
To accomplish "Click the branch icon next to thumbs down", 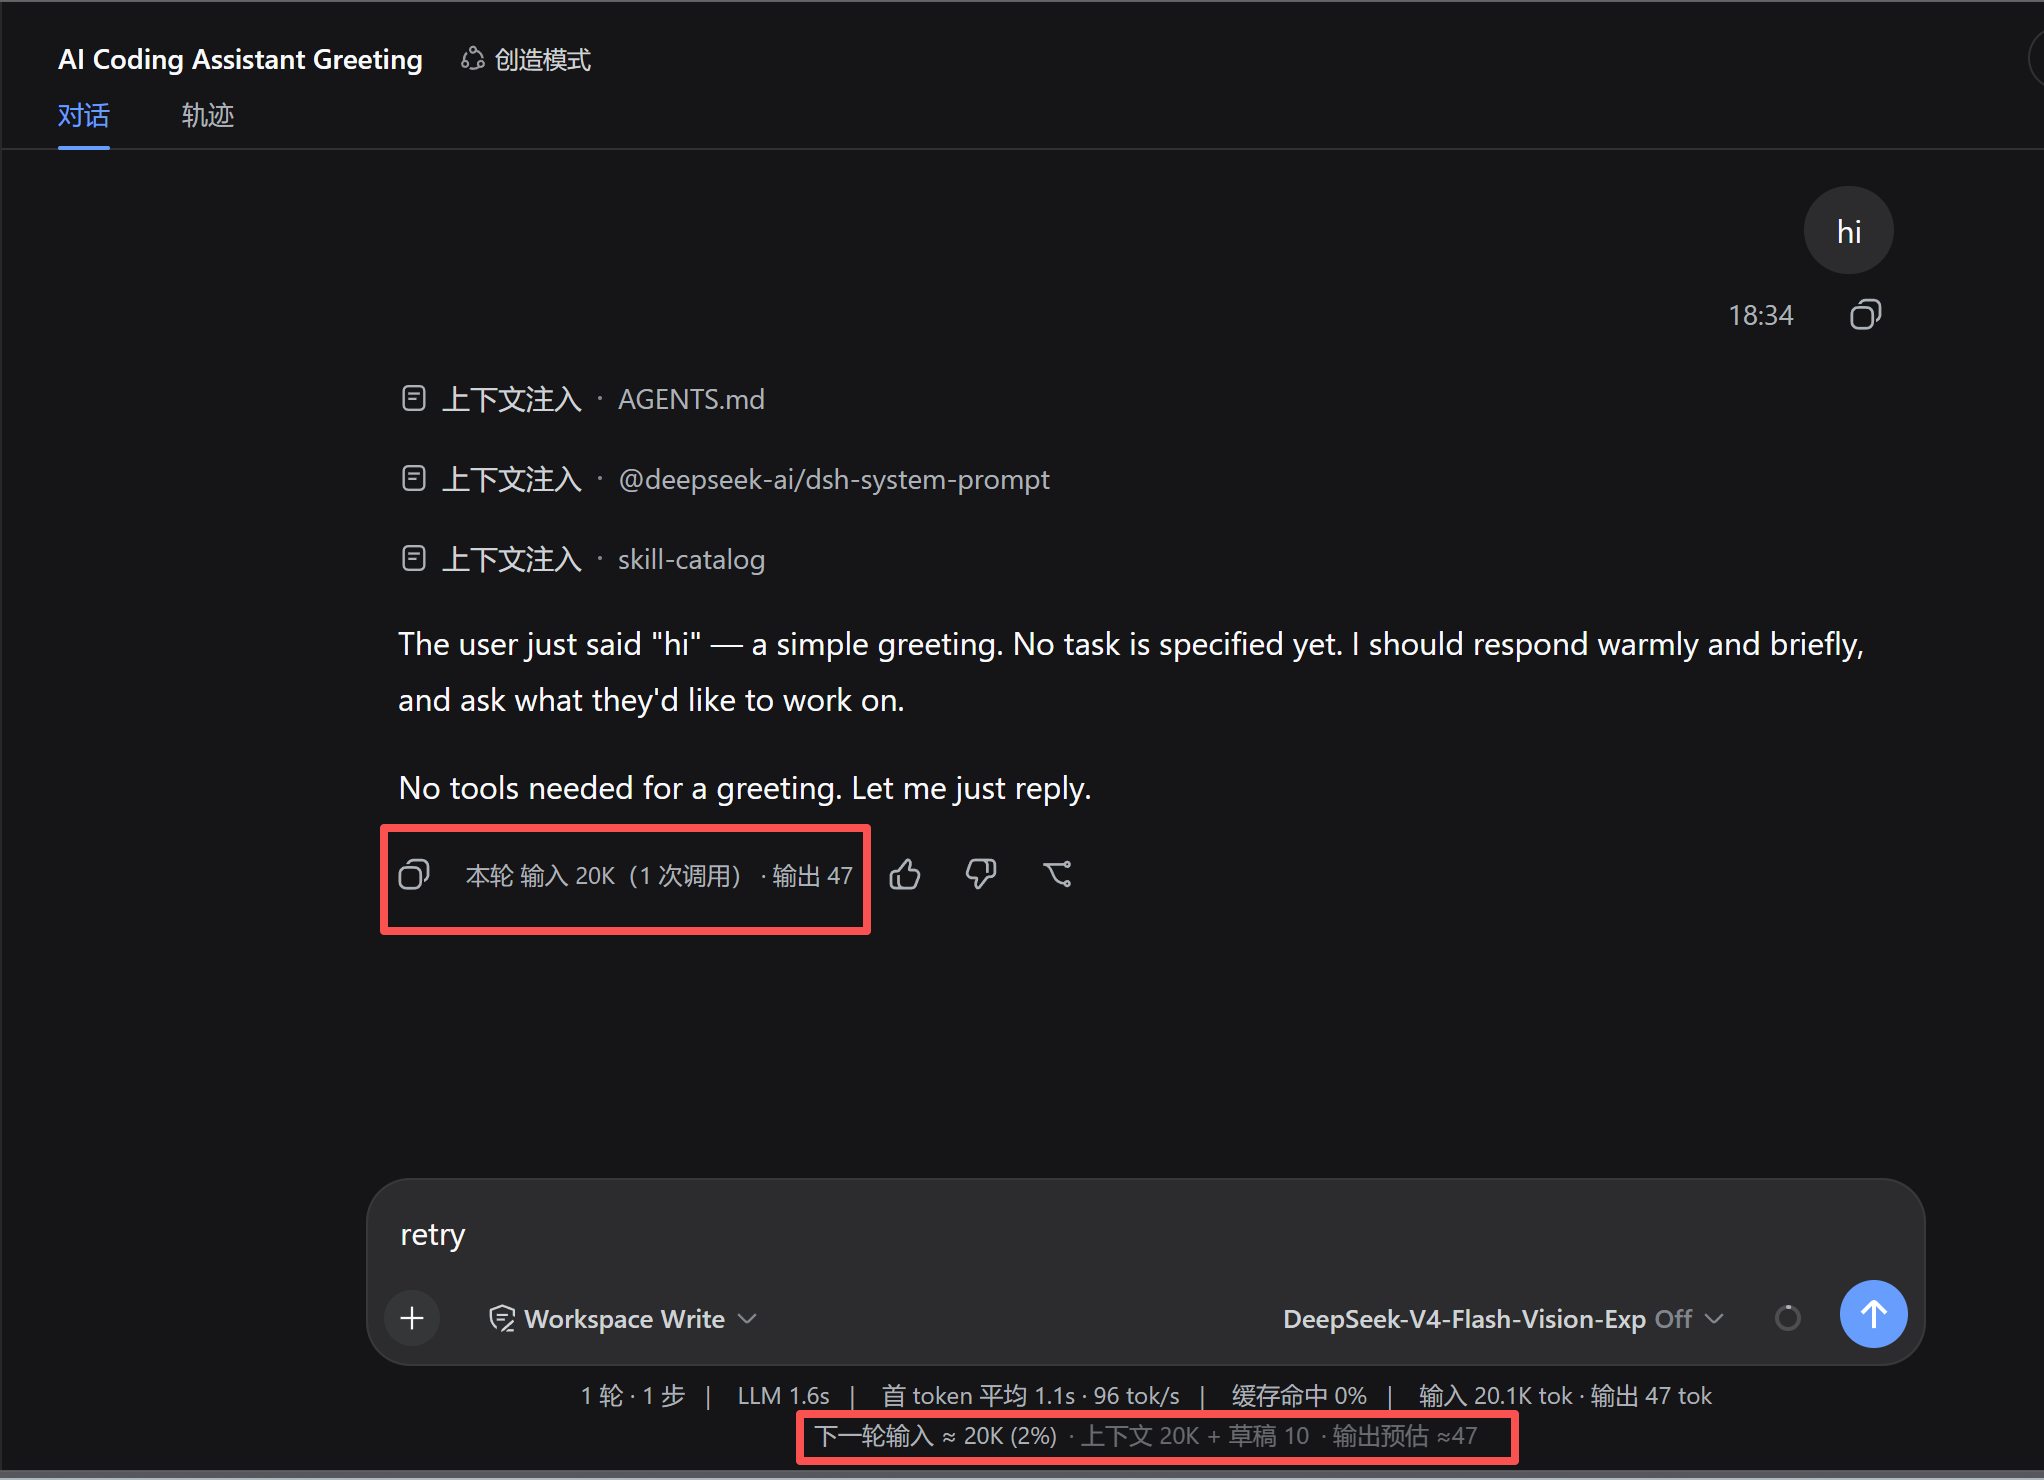I will coord(1057,875).
